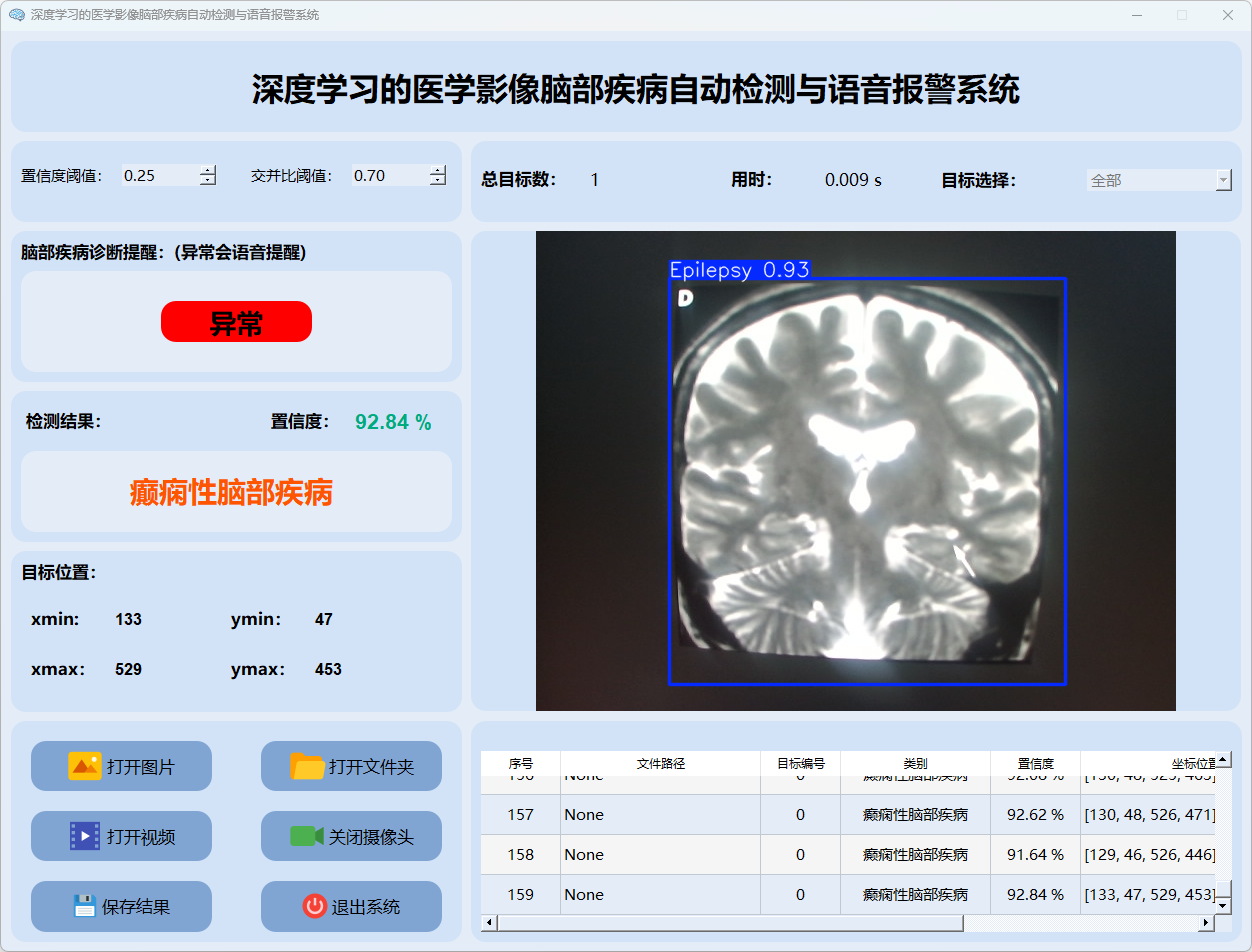Click the green camera icon on 关闭摄像头

(307, 836)
